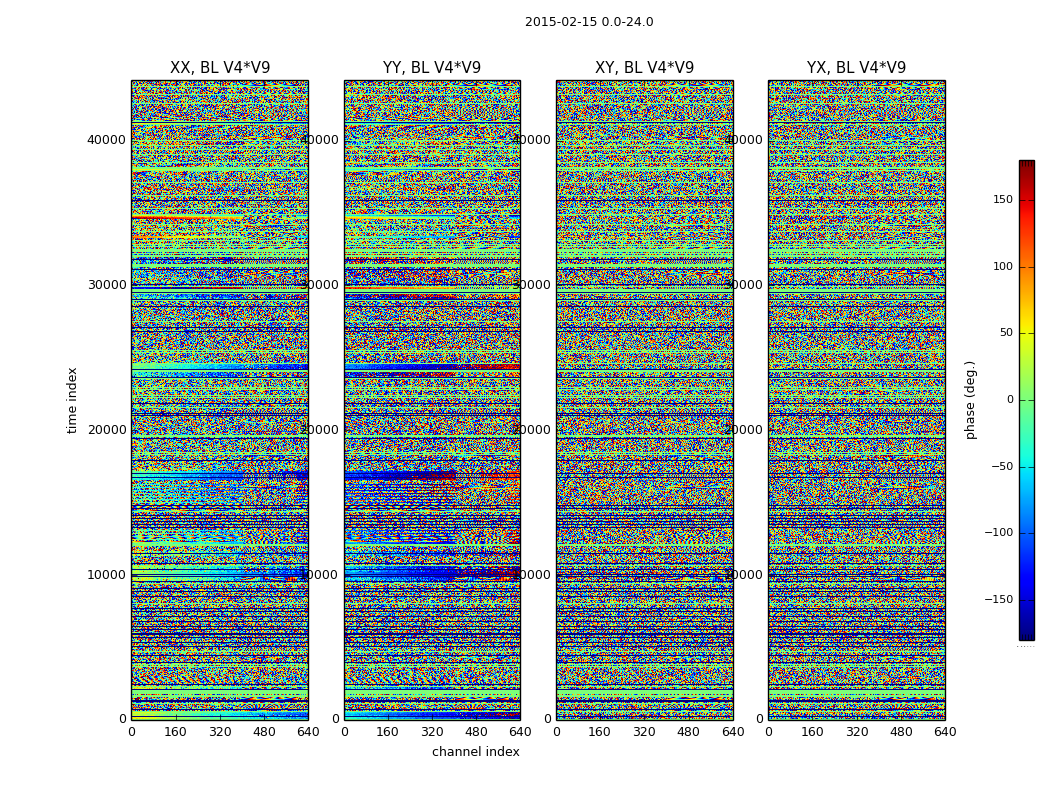This screenshot has width=1050, height=800.
Task: Click the phase colorbar near -150 degrees
Action: click(x=1027, y=599)
